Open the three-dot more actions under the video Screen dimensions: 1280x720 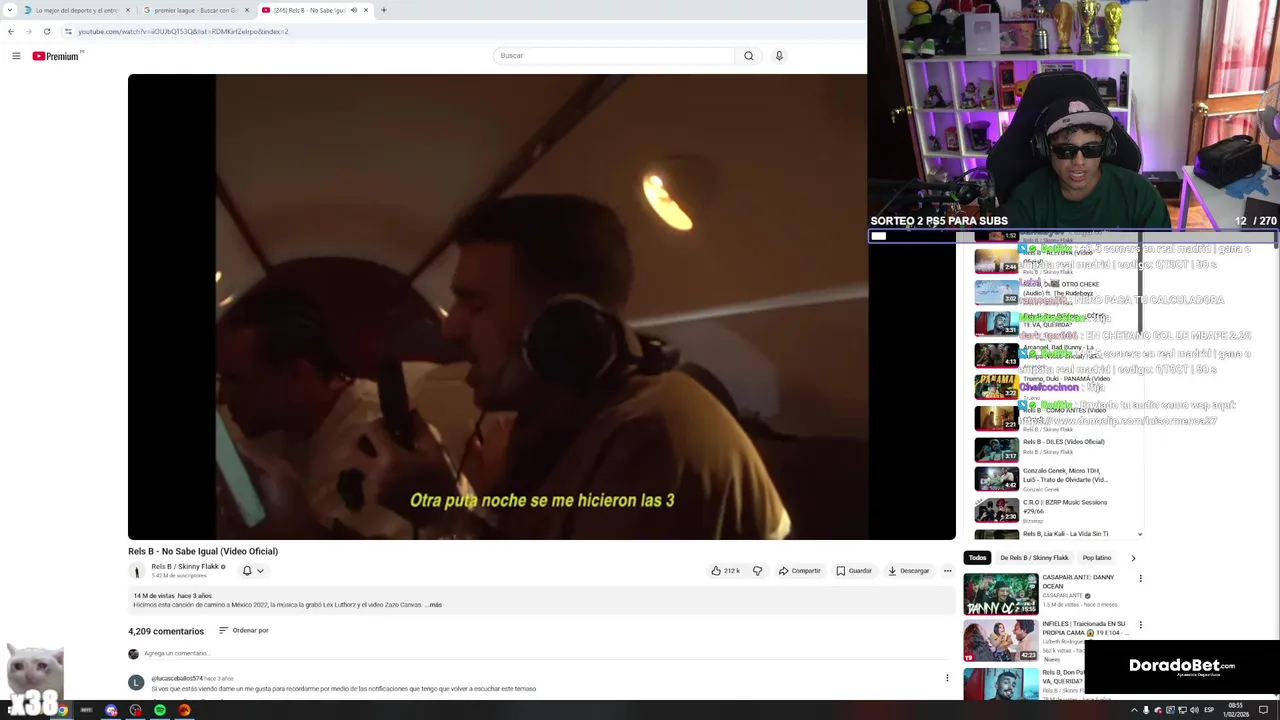point(948,571)
